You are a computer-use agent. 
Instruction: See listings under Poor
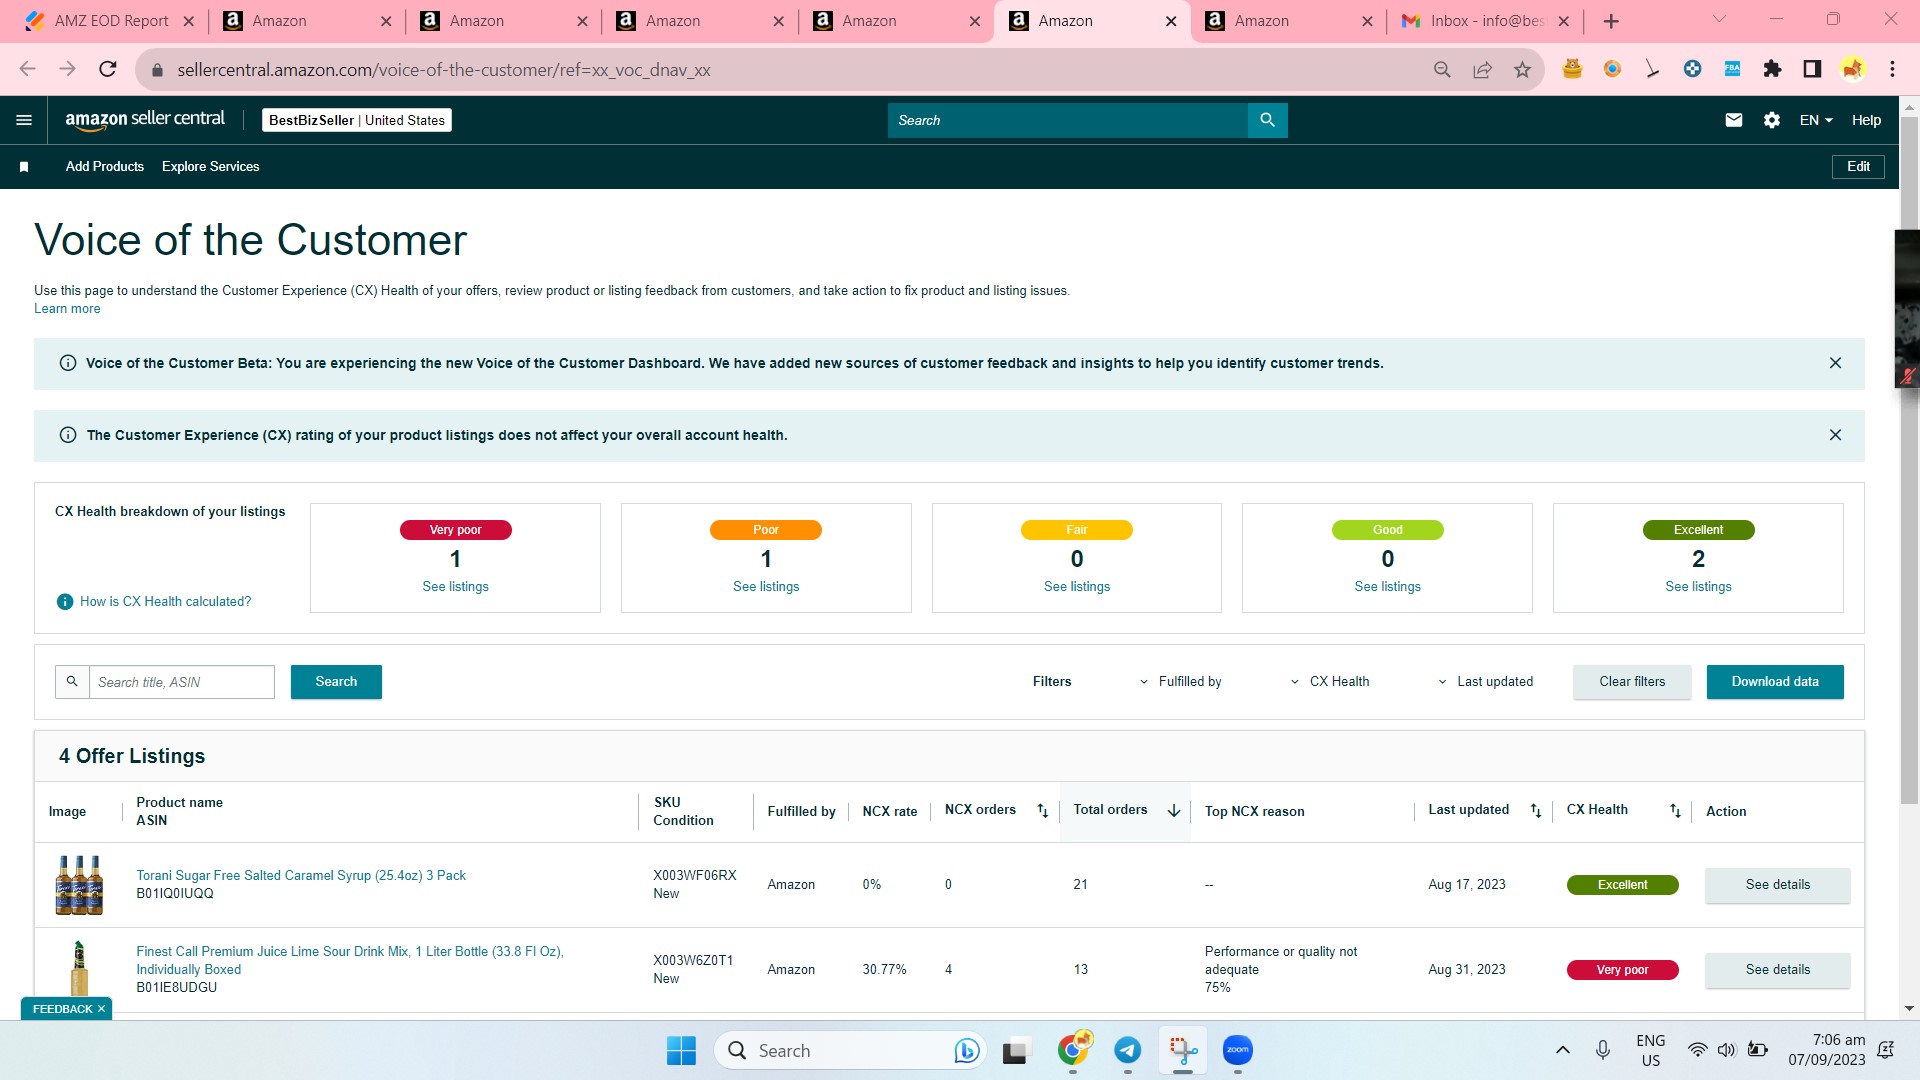pyautogui.click(x=766, y=587)
